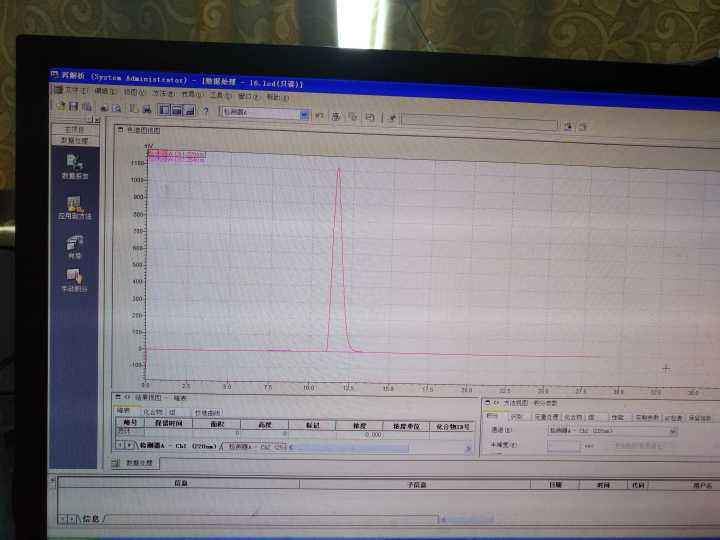
Task: Click the fourth icon right of the detector dropdown
Action: (370, 117)
